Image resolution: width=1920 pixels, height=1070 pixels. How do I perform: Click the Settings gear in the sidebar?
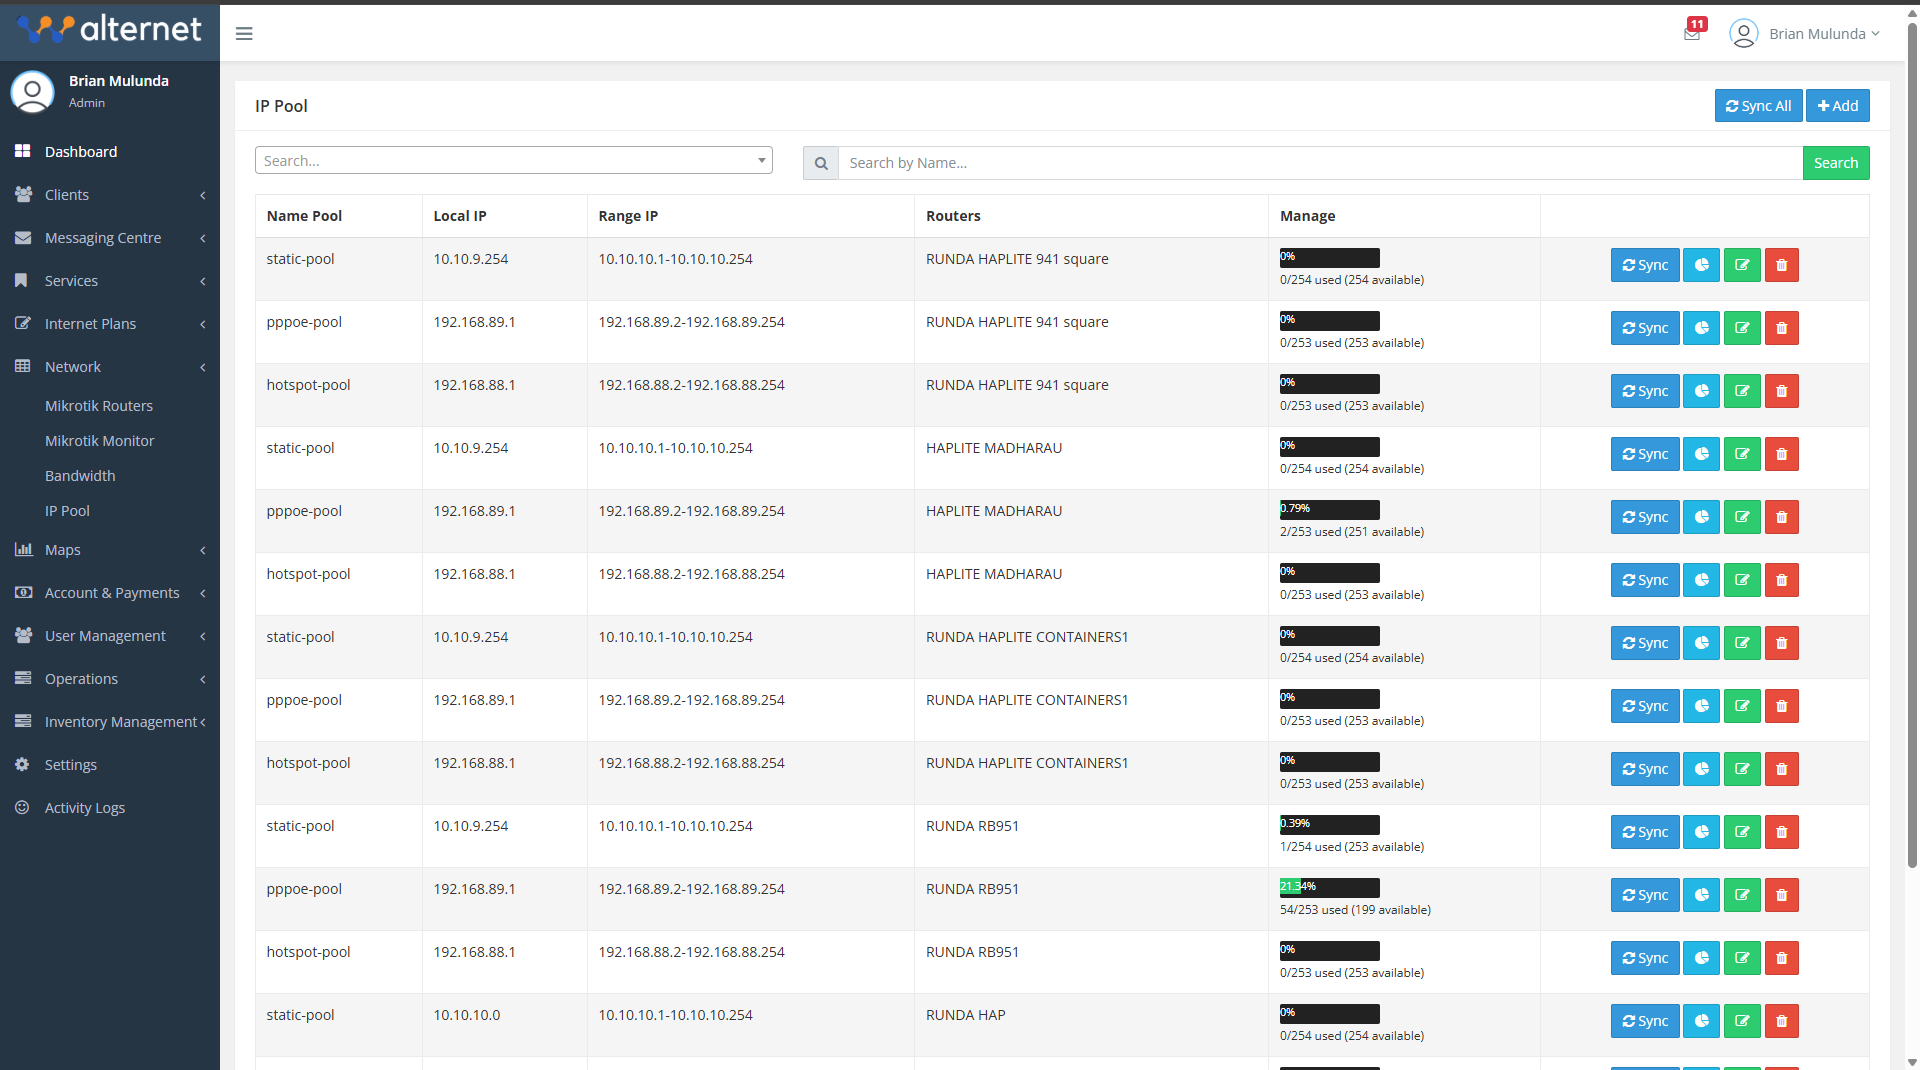click(22, 765)
